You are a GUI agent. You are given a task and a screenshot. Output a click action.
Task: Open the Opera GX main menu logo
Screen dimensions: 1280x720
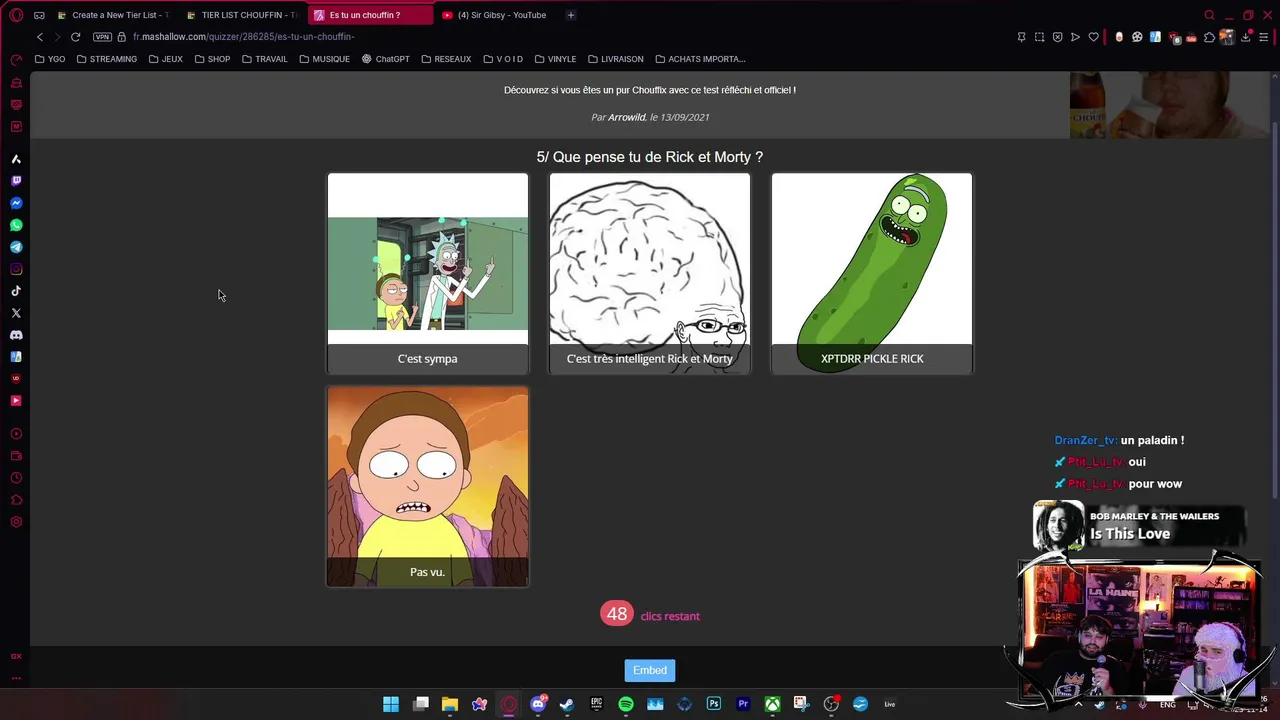click(x=16, y=15)
